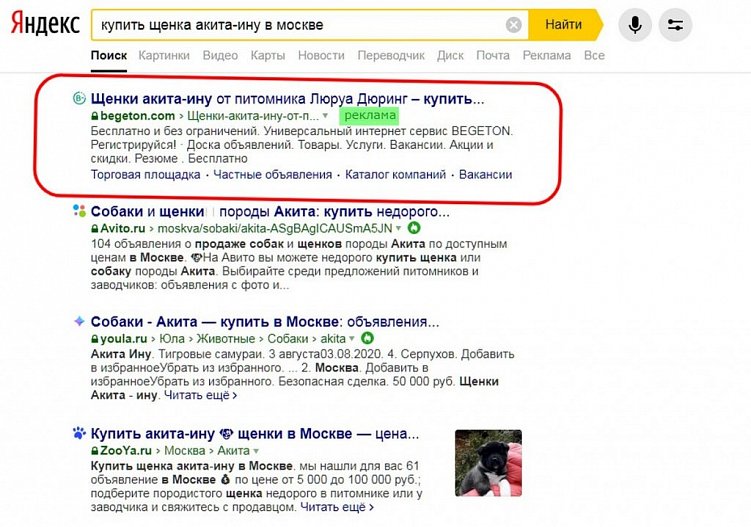Show all services via Все

594,56
